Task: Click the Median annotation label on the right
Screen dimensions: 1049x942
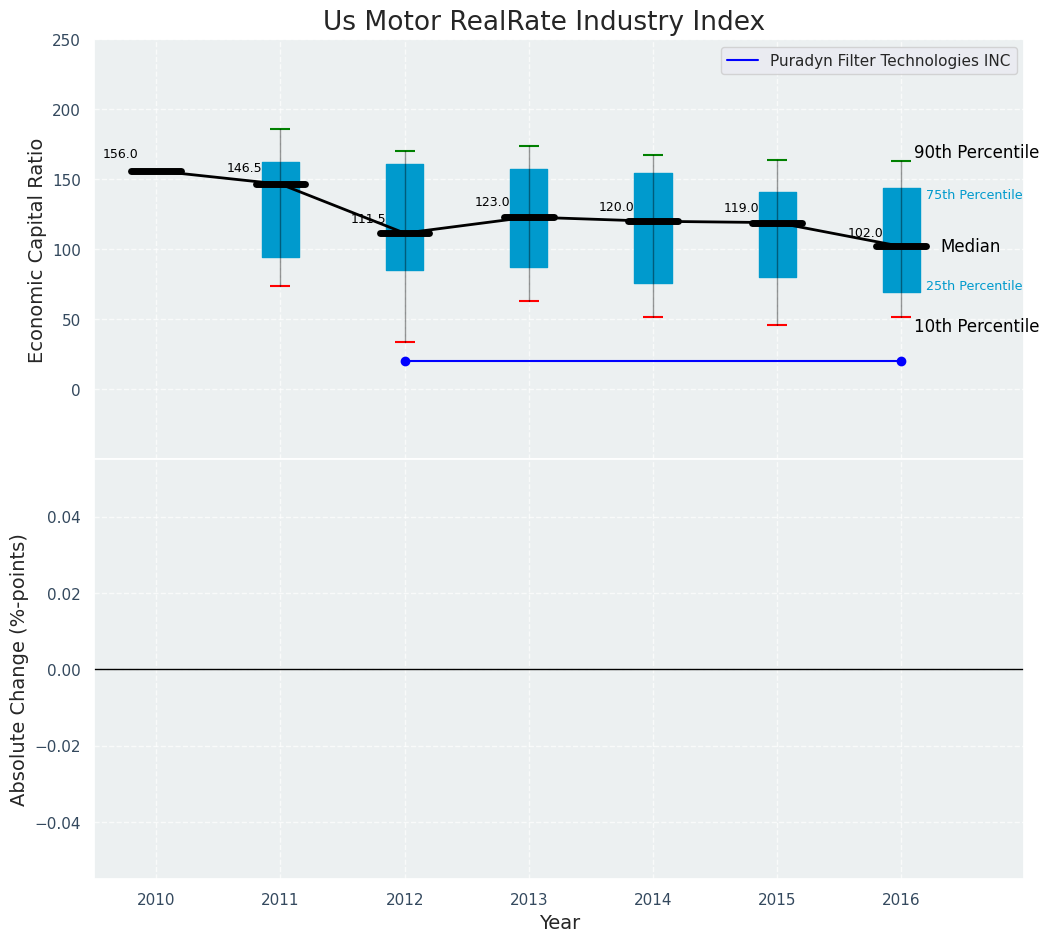Action: [969, 246]
